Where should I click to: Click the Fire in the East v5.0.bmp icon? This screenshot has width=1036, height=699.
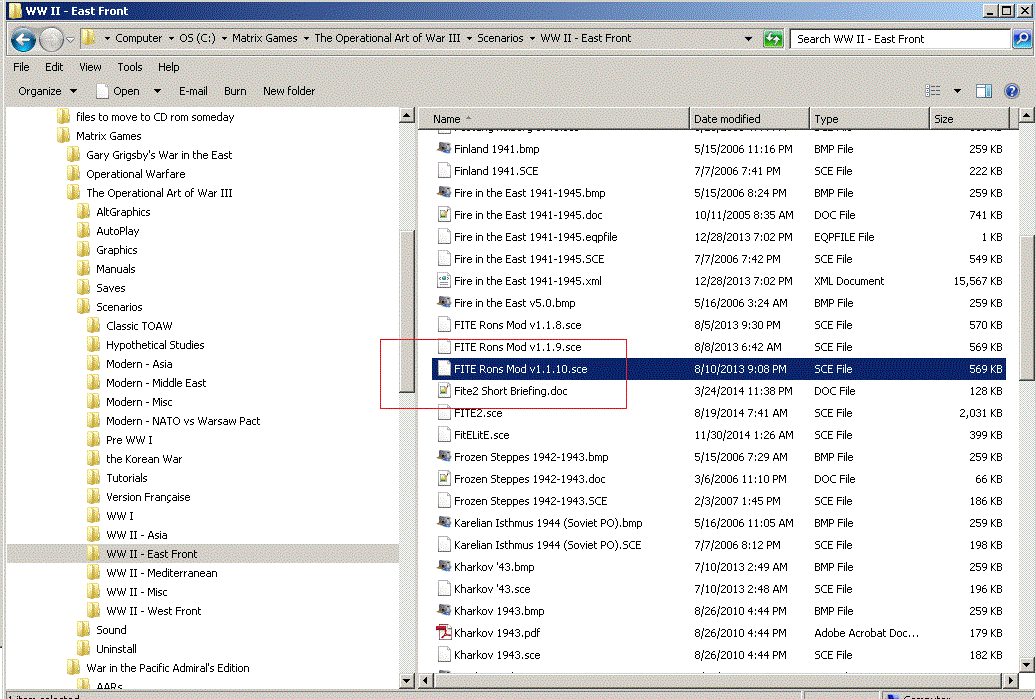[444, 303]
